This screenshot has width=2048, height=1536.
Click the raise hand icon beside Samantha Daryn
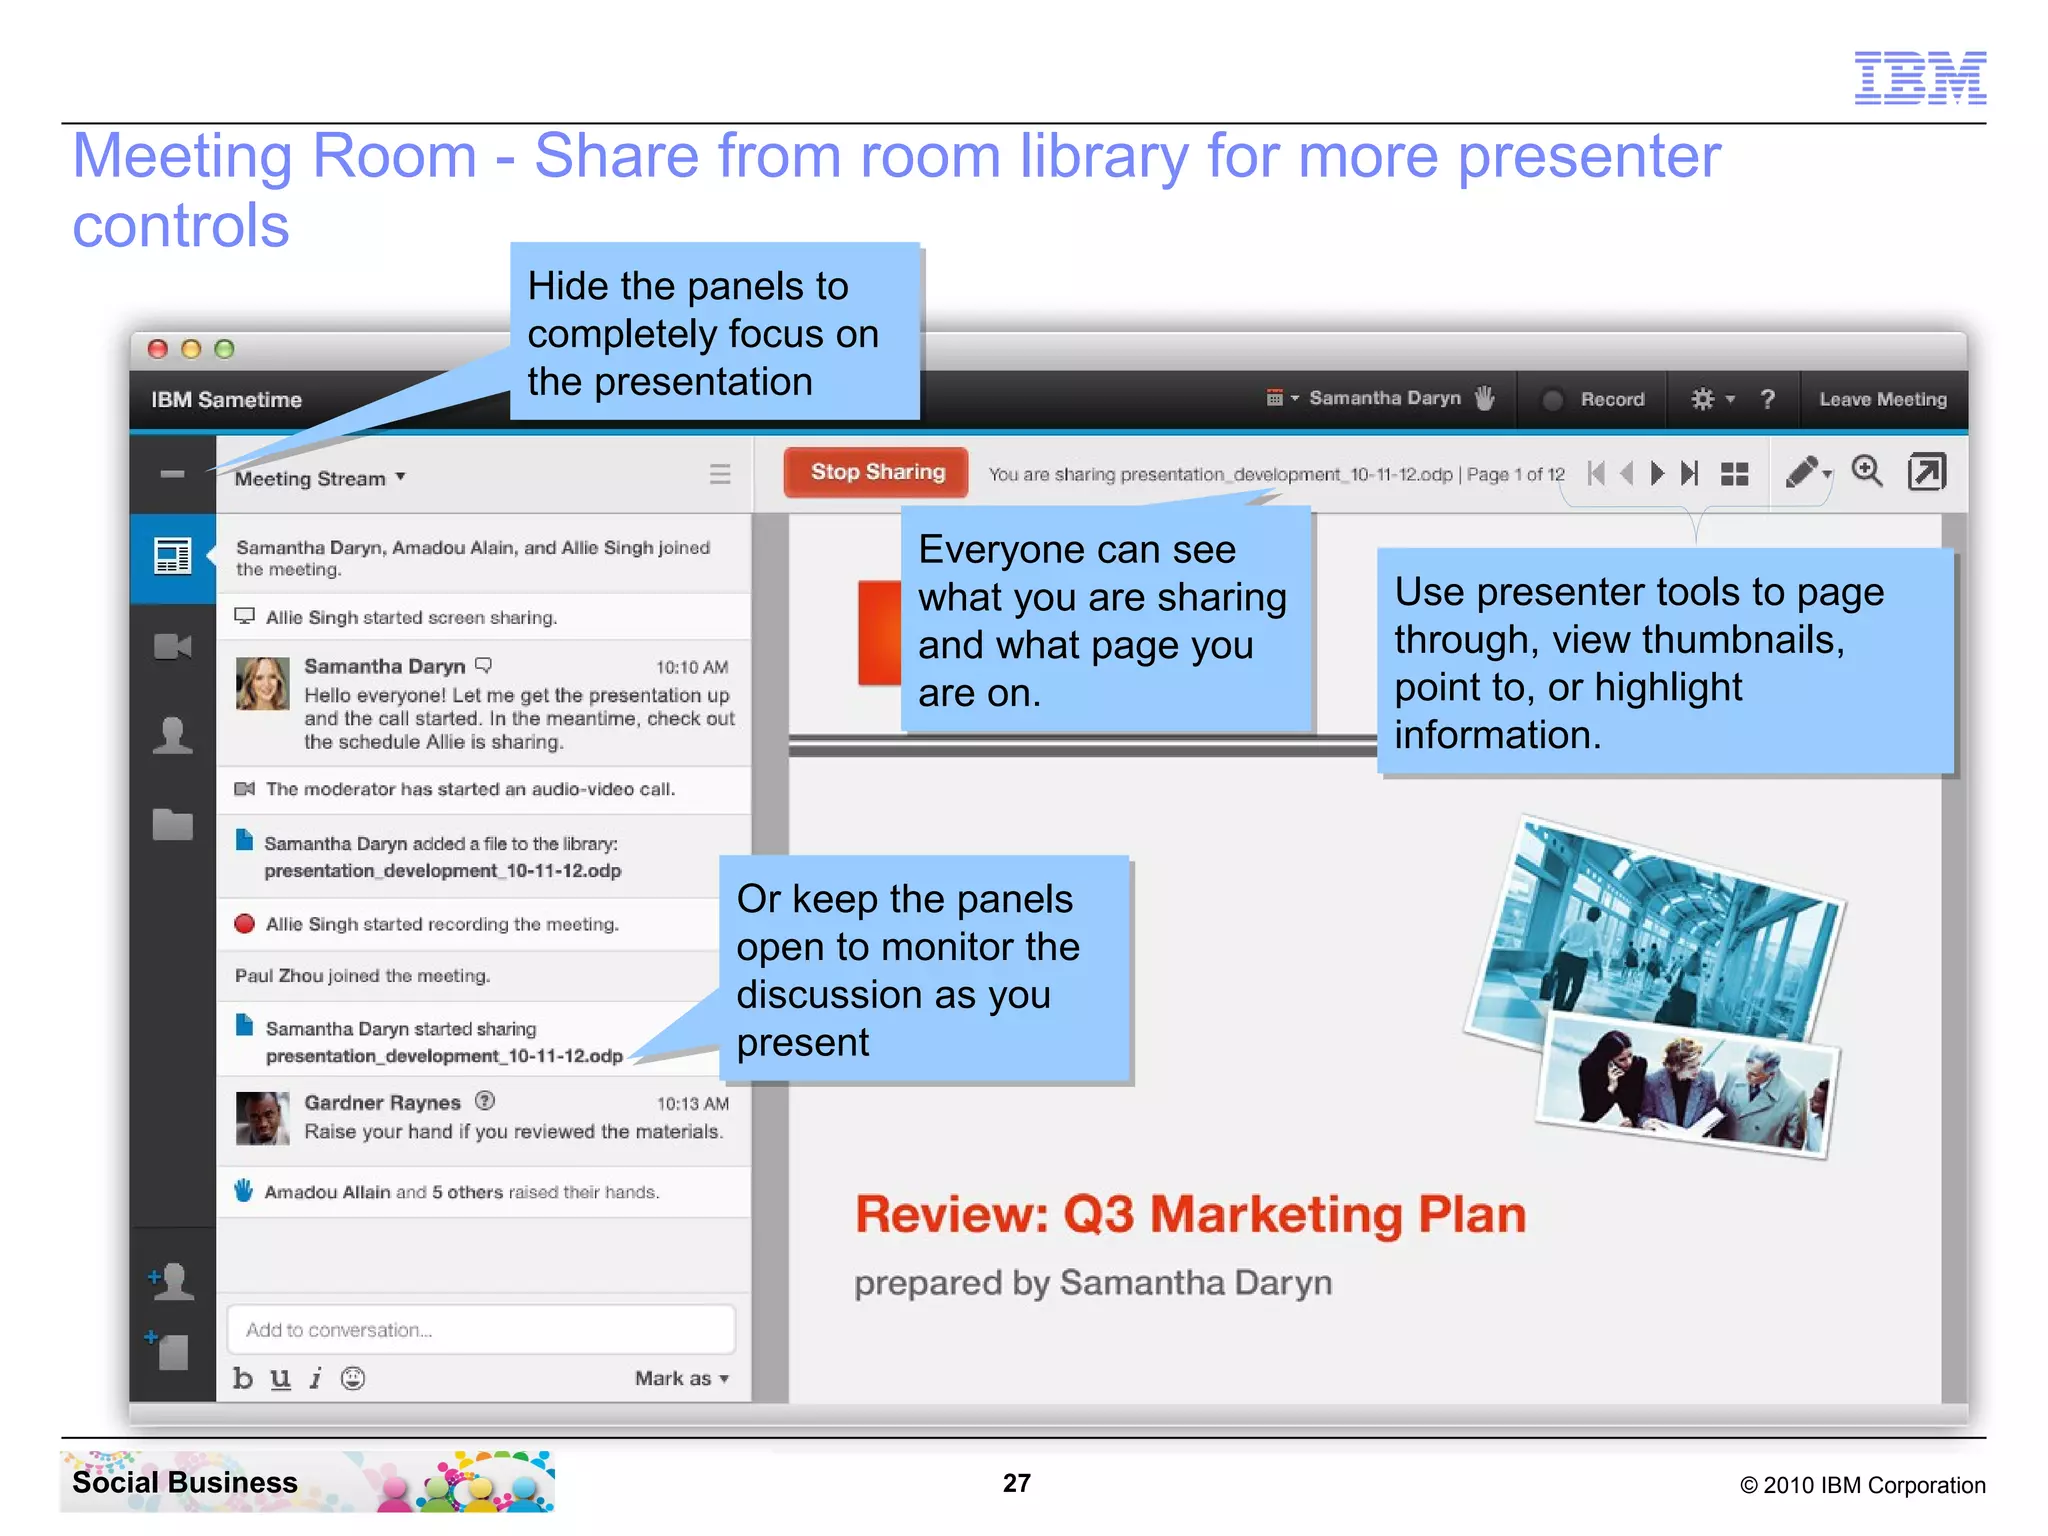coord(1485,398)
